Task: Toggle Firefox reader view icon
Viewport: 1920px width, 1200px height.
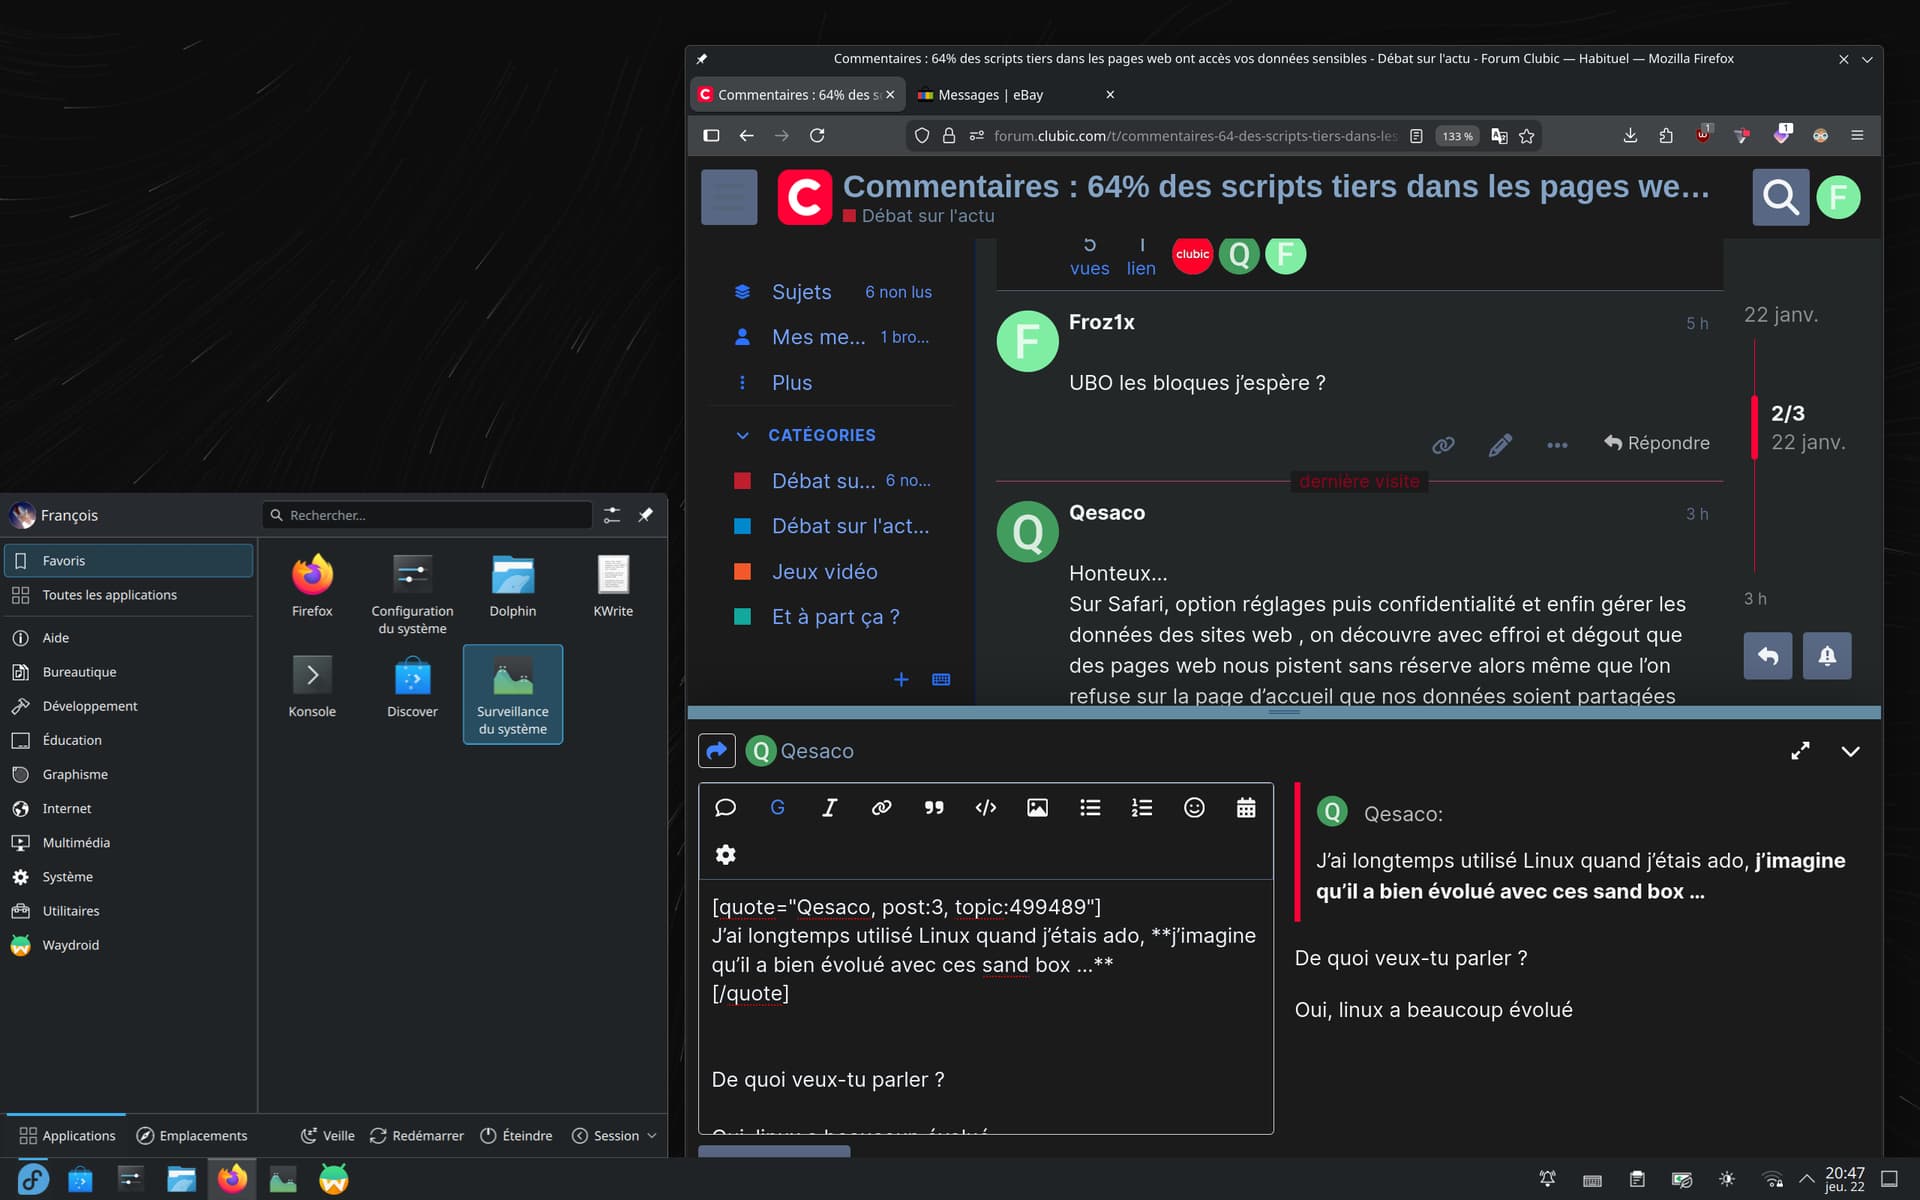Action: [1416, 136]
